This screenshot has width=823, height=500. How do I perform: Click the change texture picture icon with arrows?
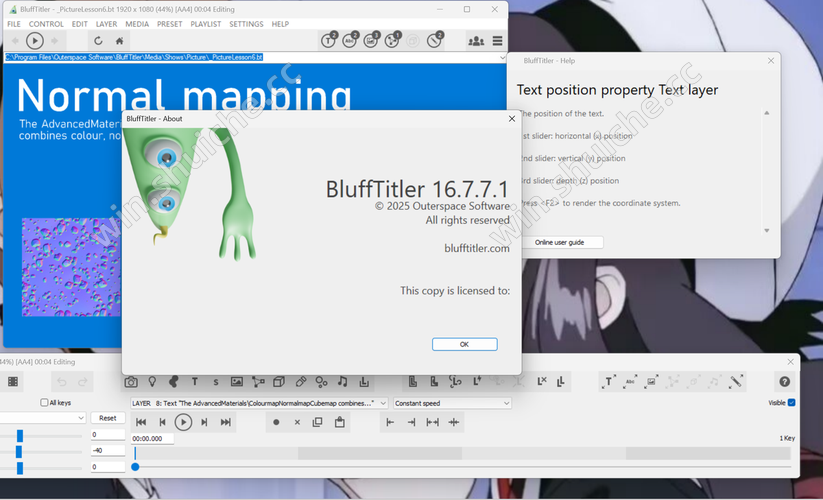[x=651, y=382]
